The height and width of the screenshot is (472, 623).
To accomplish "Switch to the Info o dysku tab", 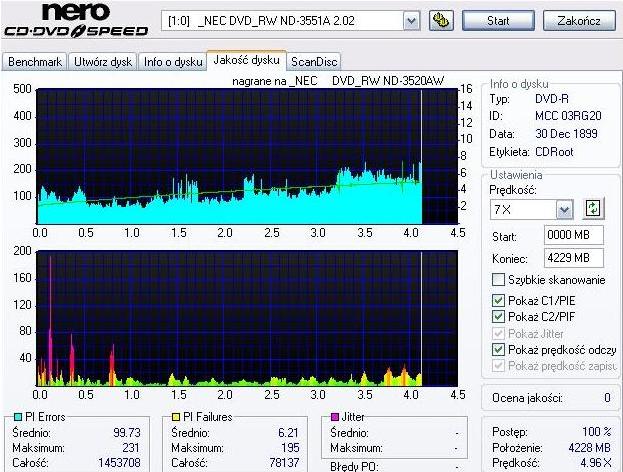I will [173, 62].
